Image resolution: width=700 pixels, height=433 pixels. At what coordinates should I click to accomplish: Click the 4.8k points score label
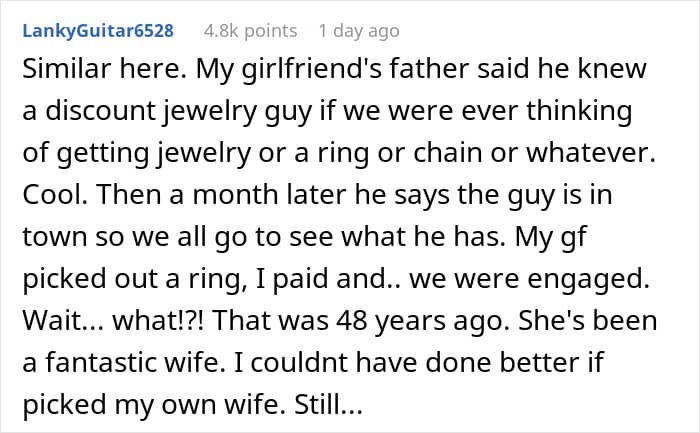[250, 31]
